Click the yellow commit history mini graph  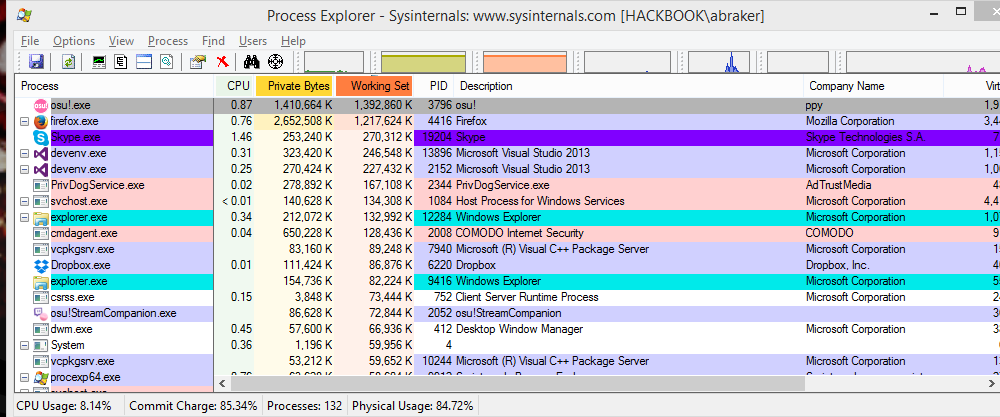coord(425,62)
